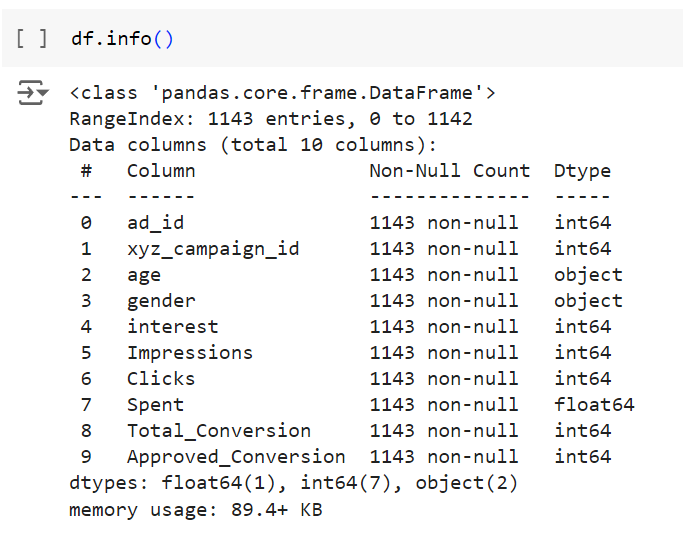Click the float64 dtype for Spent

click(594, 405)
